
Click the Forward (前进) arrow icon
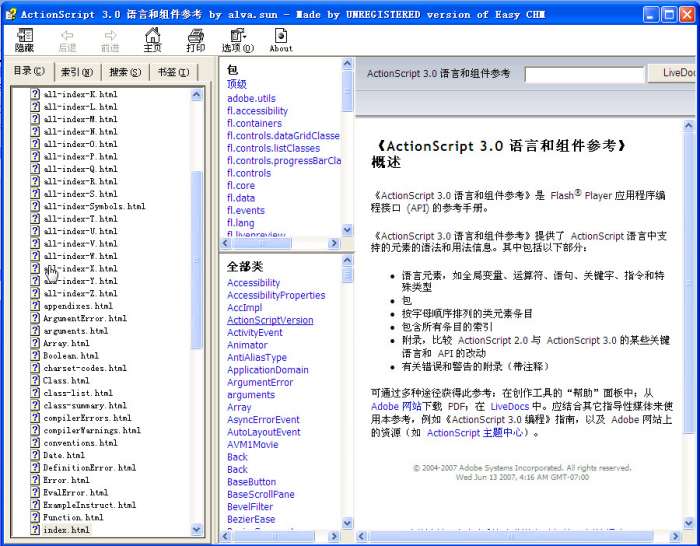tap(110, 35)
